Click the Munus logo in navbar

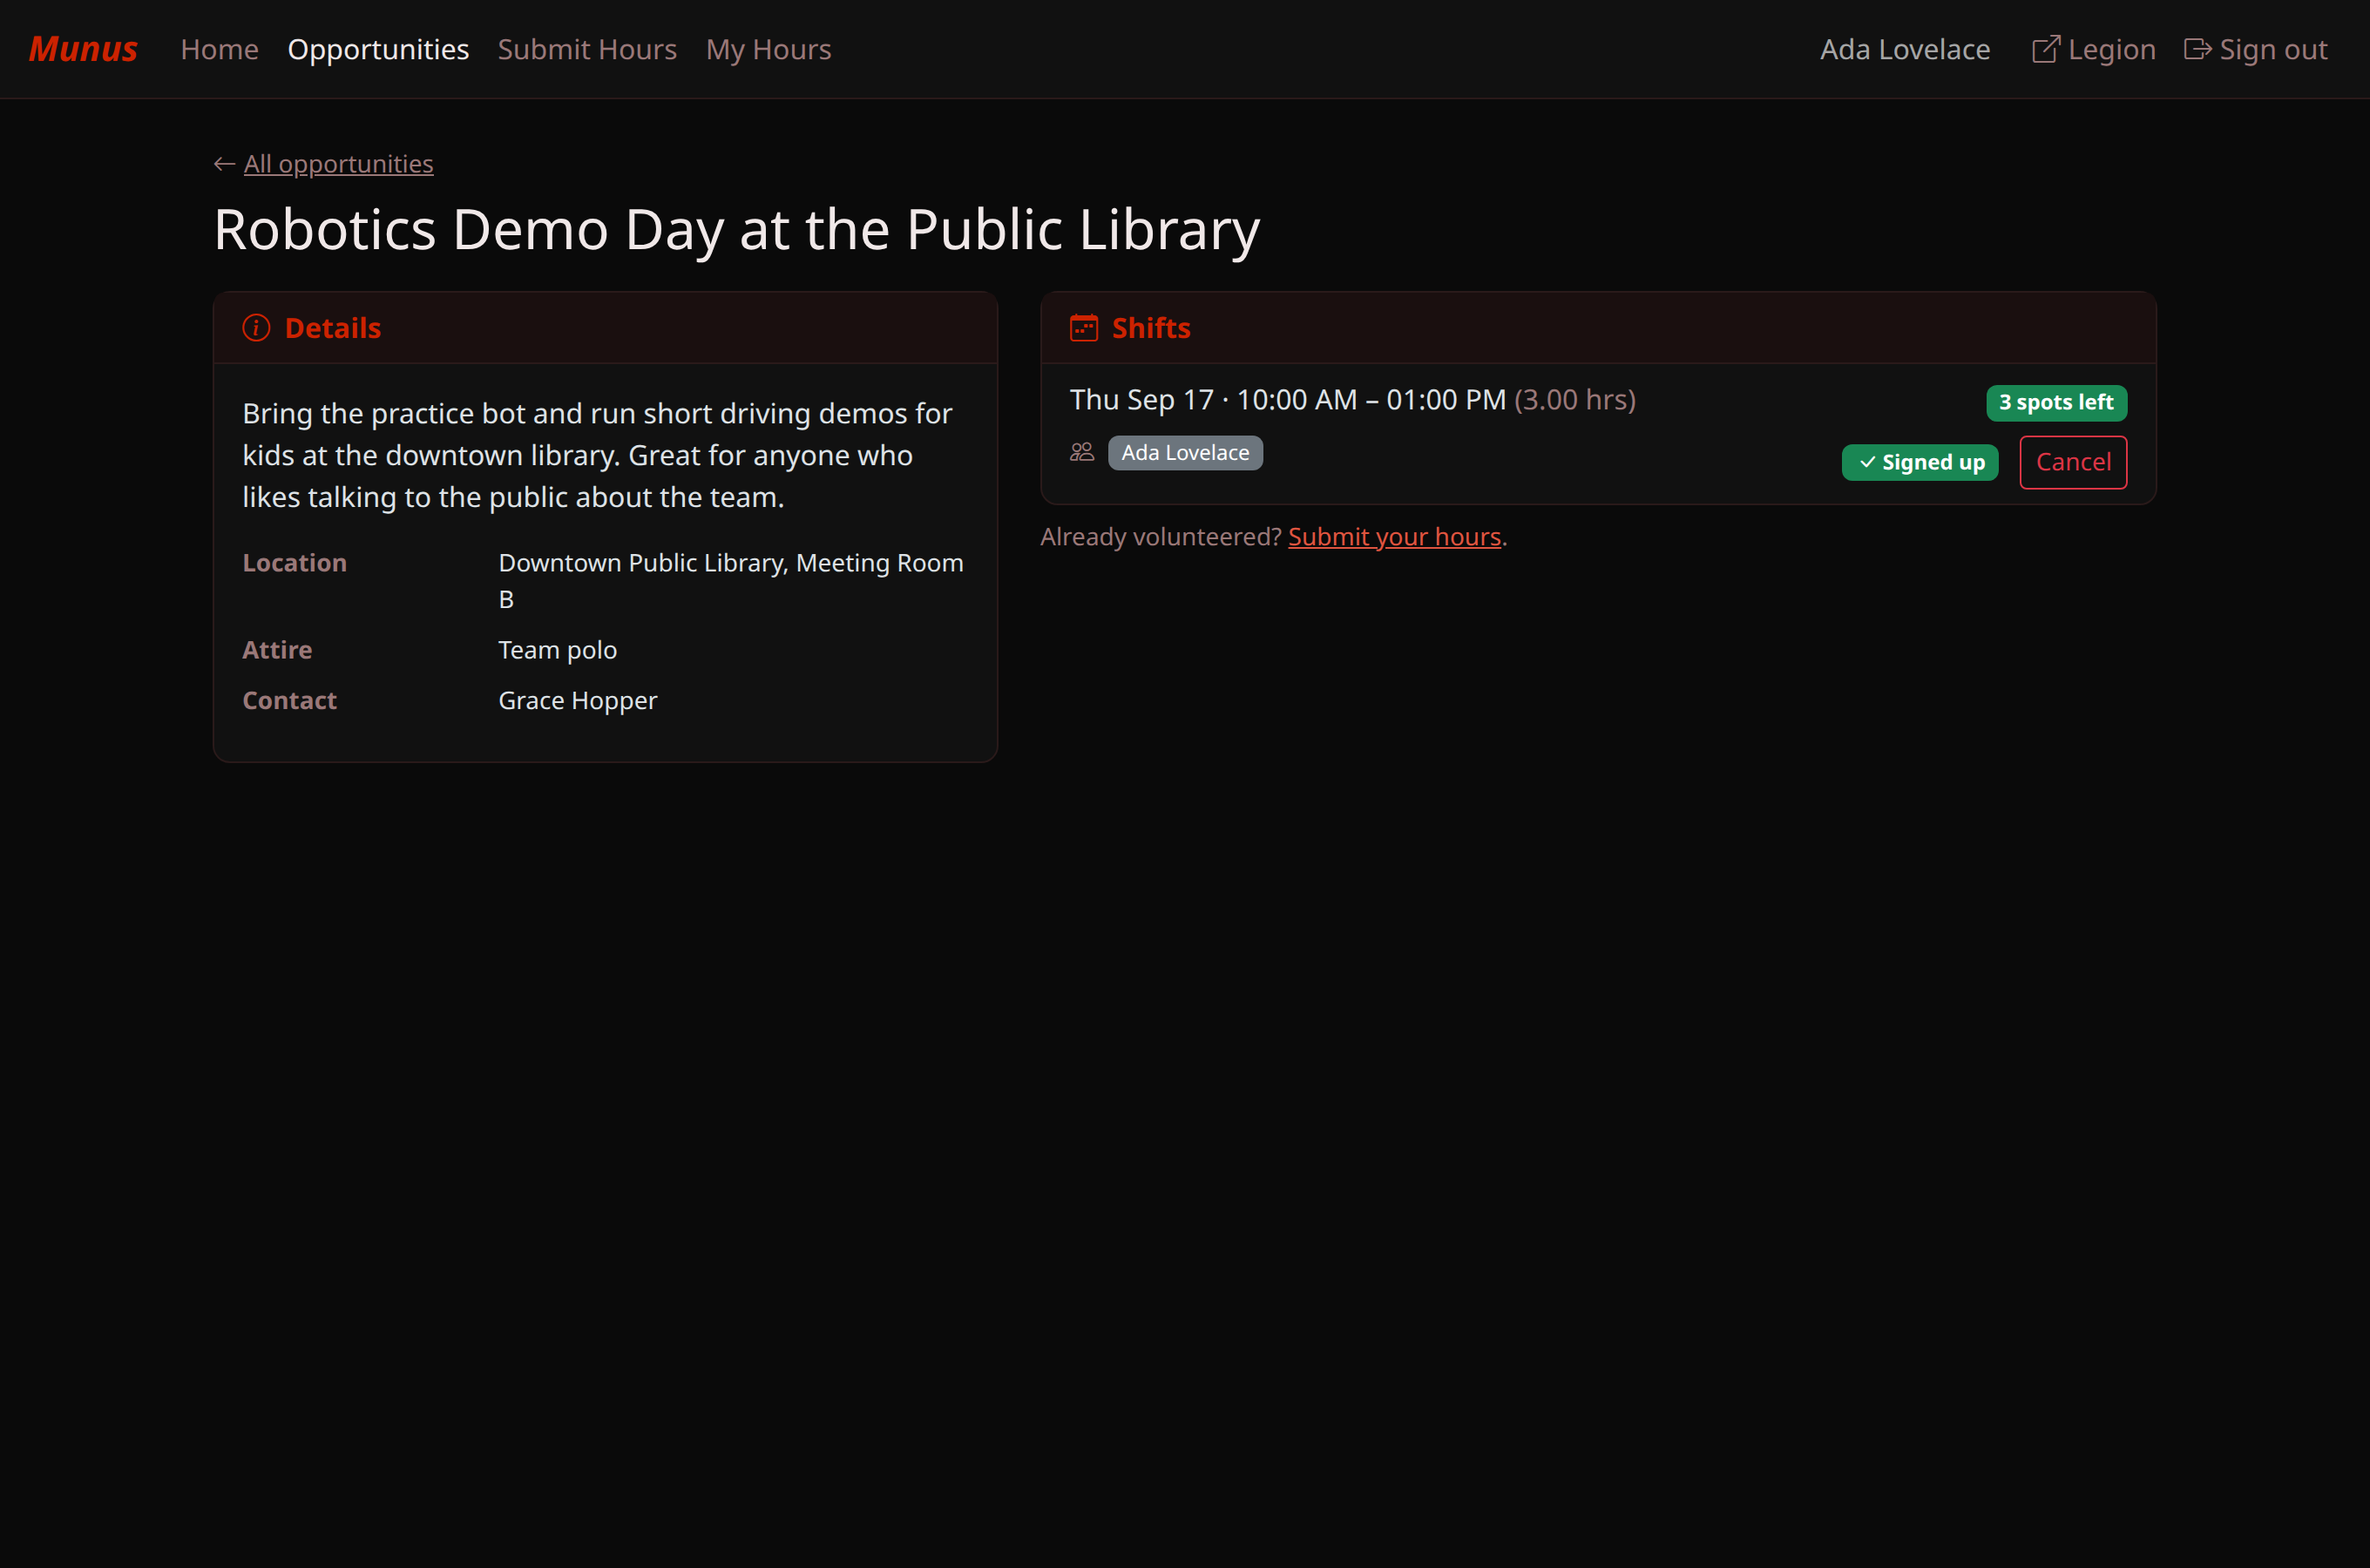[x=83, y=49]
